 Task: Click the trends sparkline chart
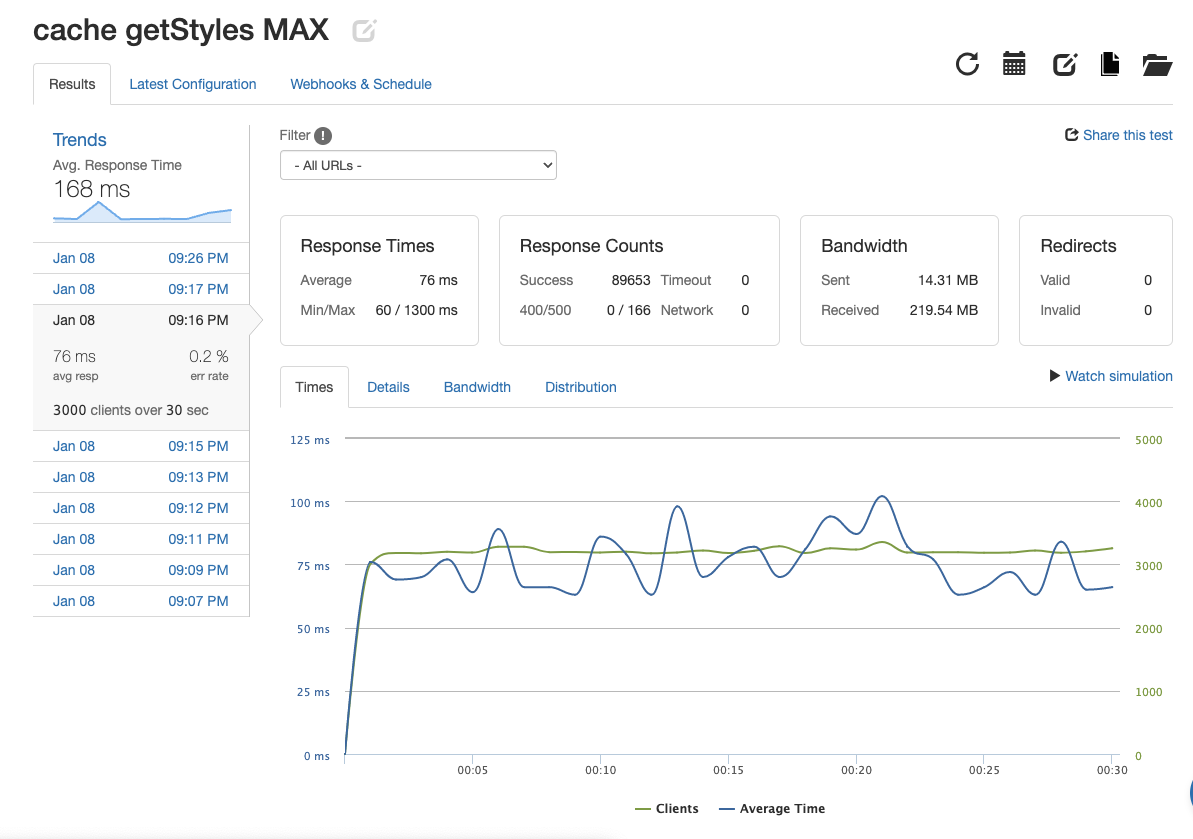pos(142,212)
